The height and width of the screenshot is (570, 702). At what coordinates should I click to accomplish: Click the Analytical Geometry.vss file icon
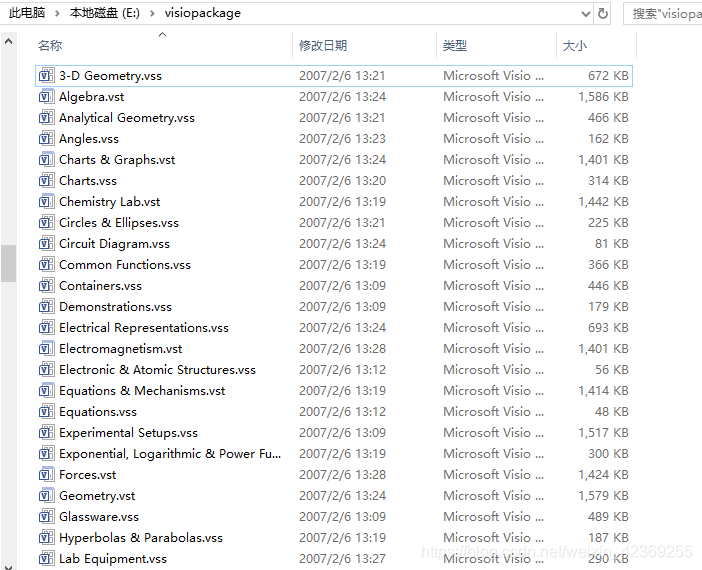46,118
